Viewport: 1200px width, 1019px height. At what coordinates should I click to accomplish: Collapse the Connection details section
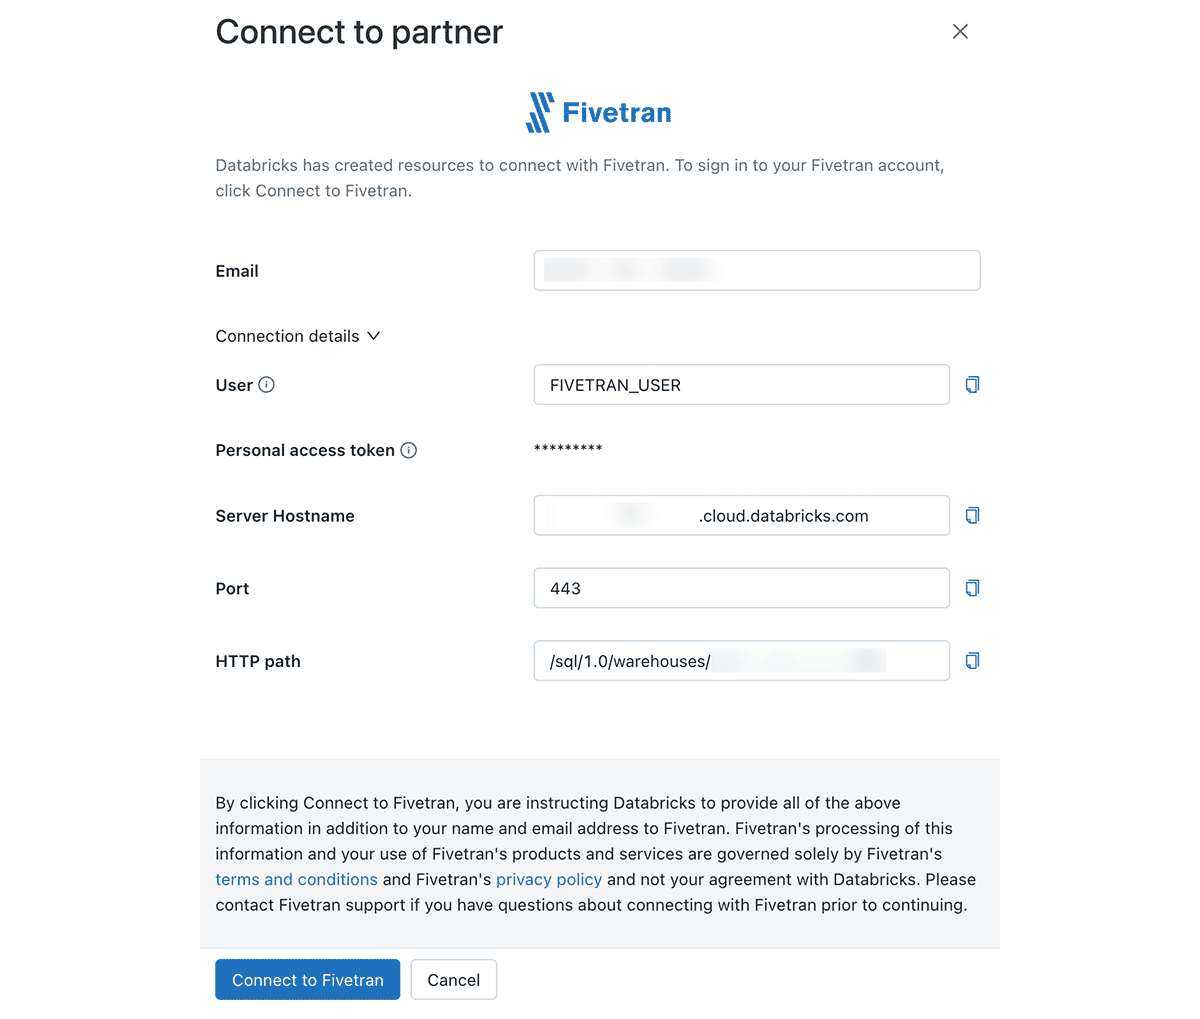(x=374, y=336)
